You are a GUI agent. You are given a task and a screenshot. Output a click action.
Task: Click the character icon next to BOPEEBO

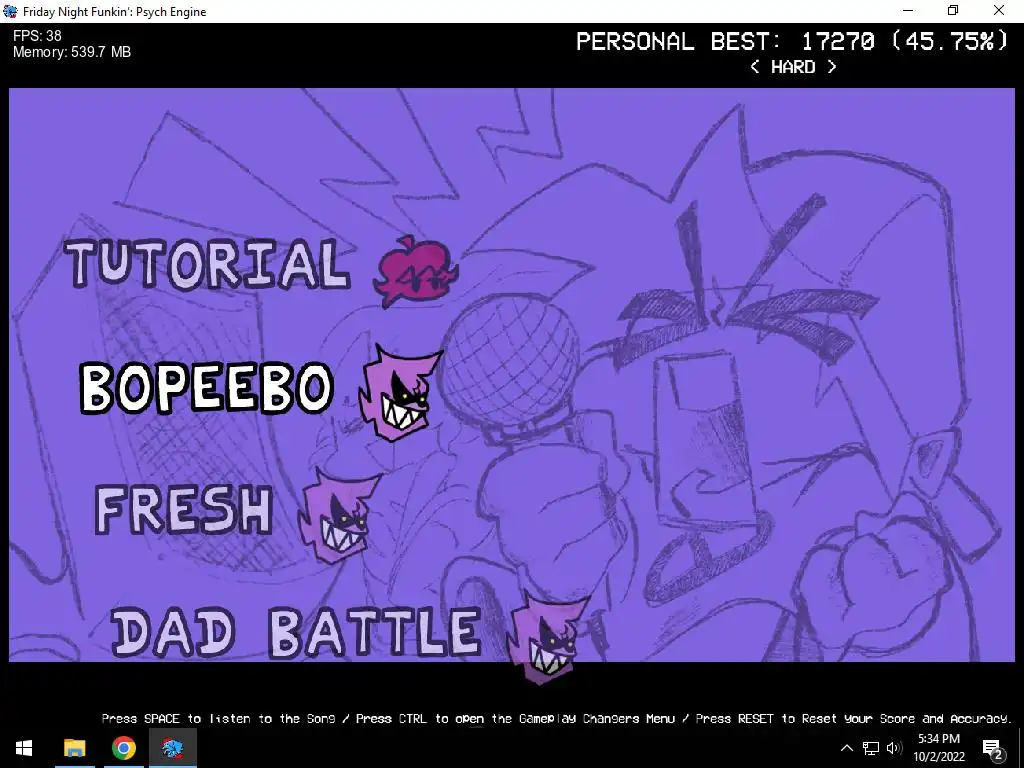click(x=400, y=394)
